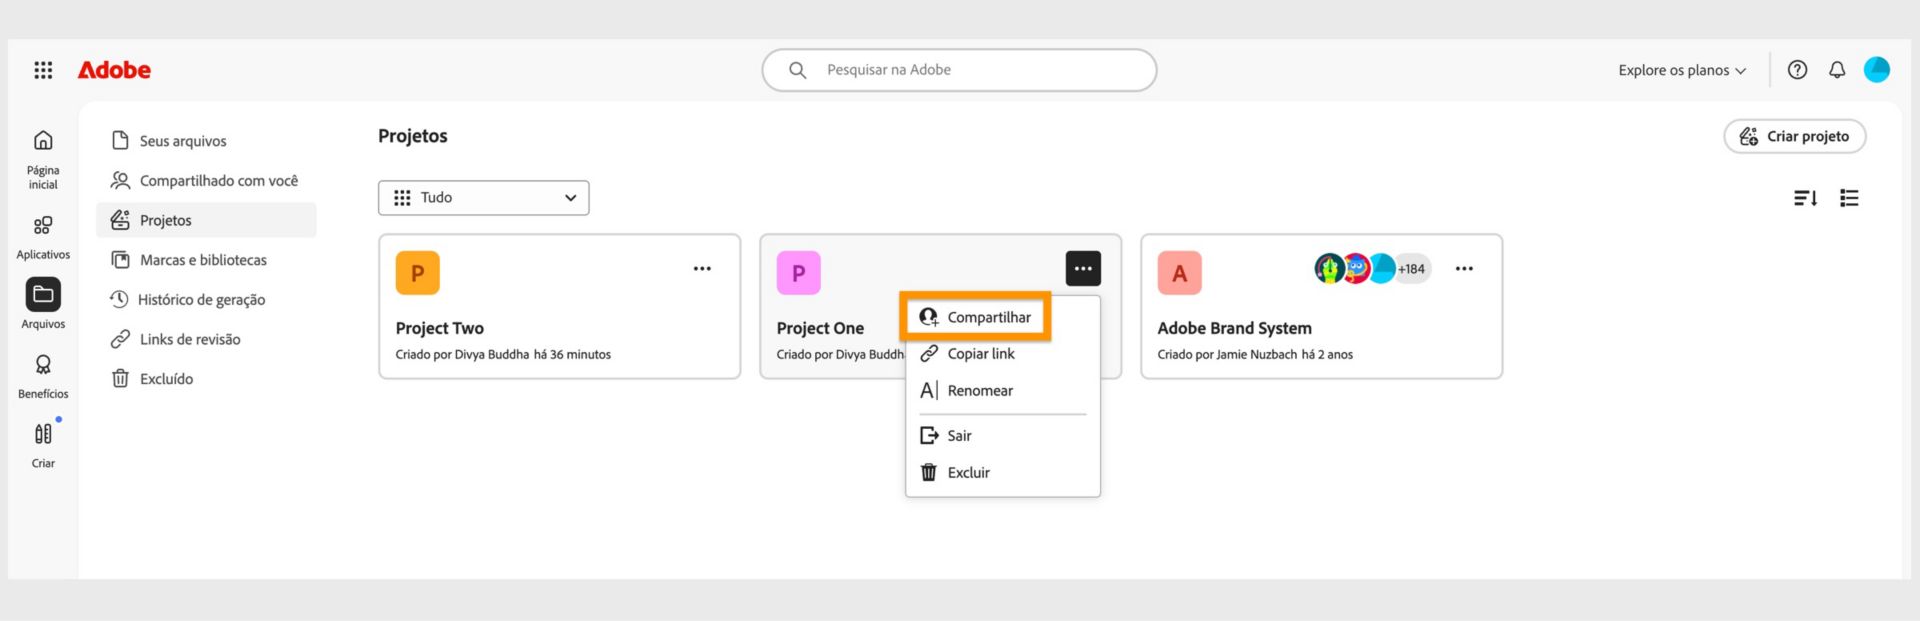Click 'Criado por Jamie Nuzbach há 2 anos'
This screenshot has width=1920, height=621.
click(x=1255, y=354)
